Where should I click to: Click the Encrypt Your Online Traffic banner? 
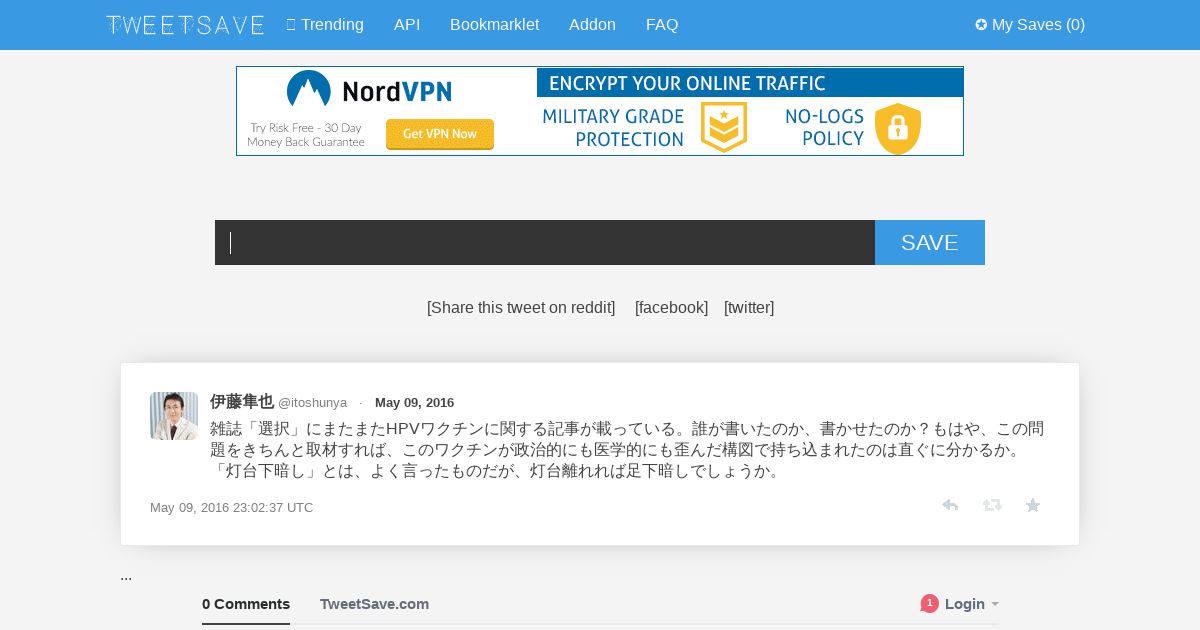pyautogui.click(x=750, y=83)
